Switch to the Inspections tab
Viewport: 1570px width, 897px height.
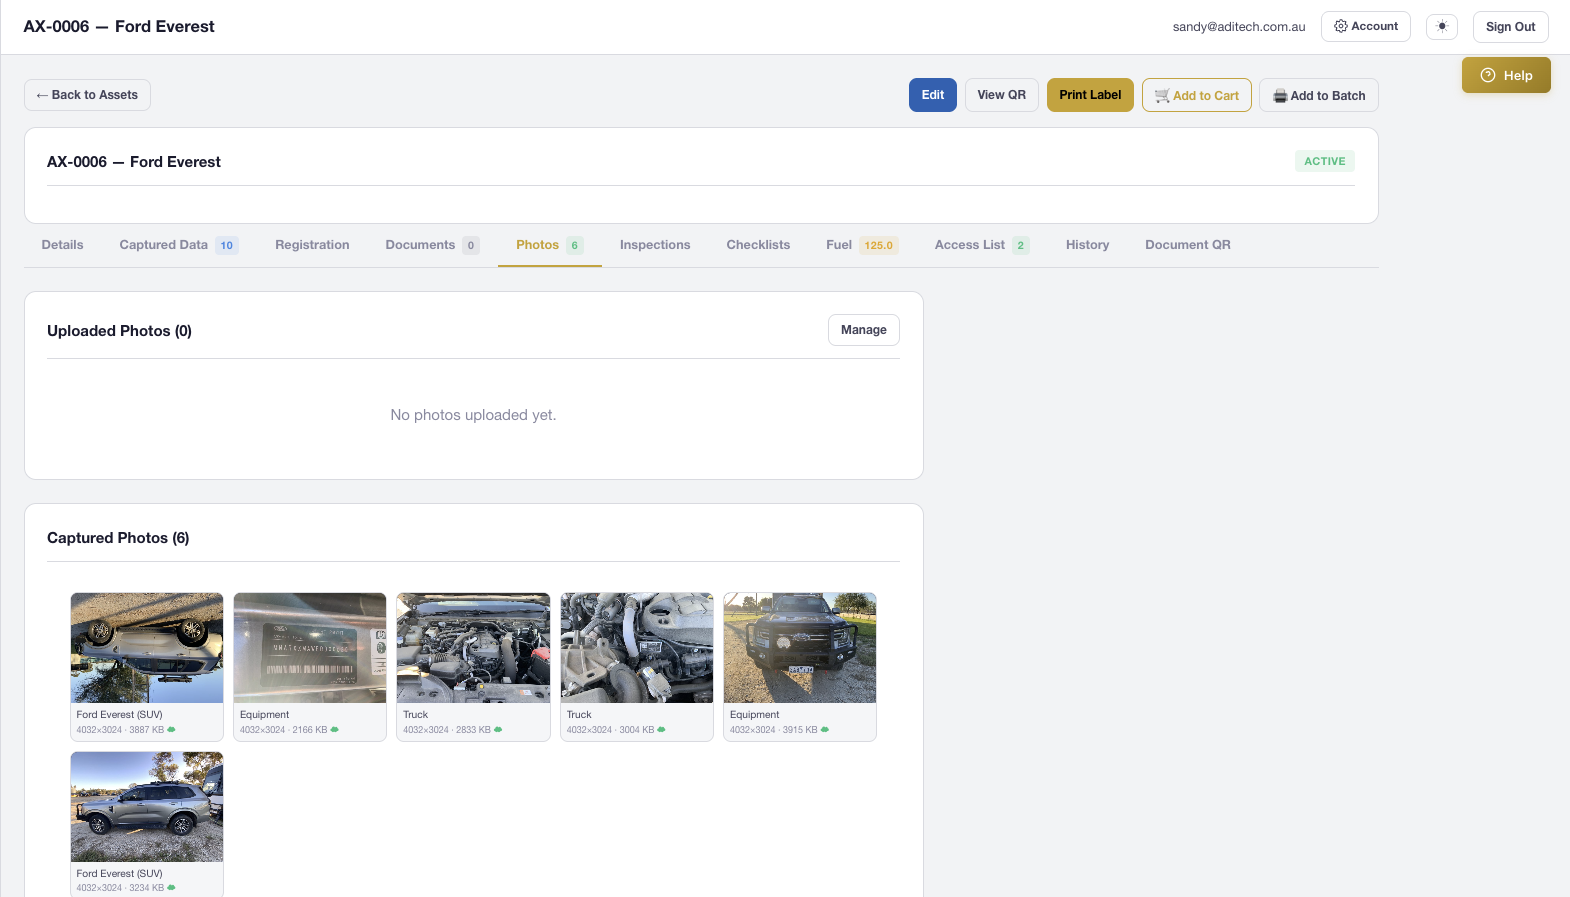[655, 245]
